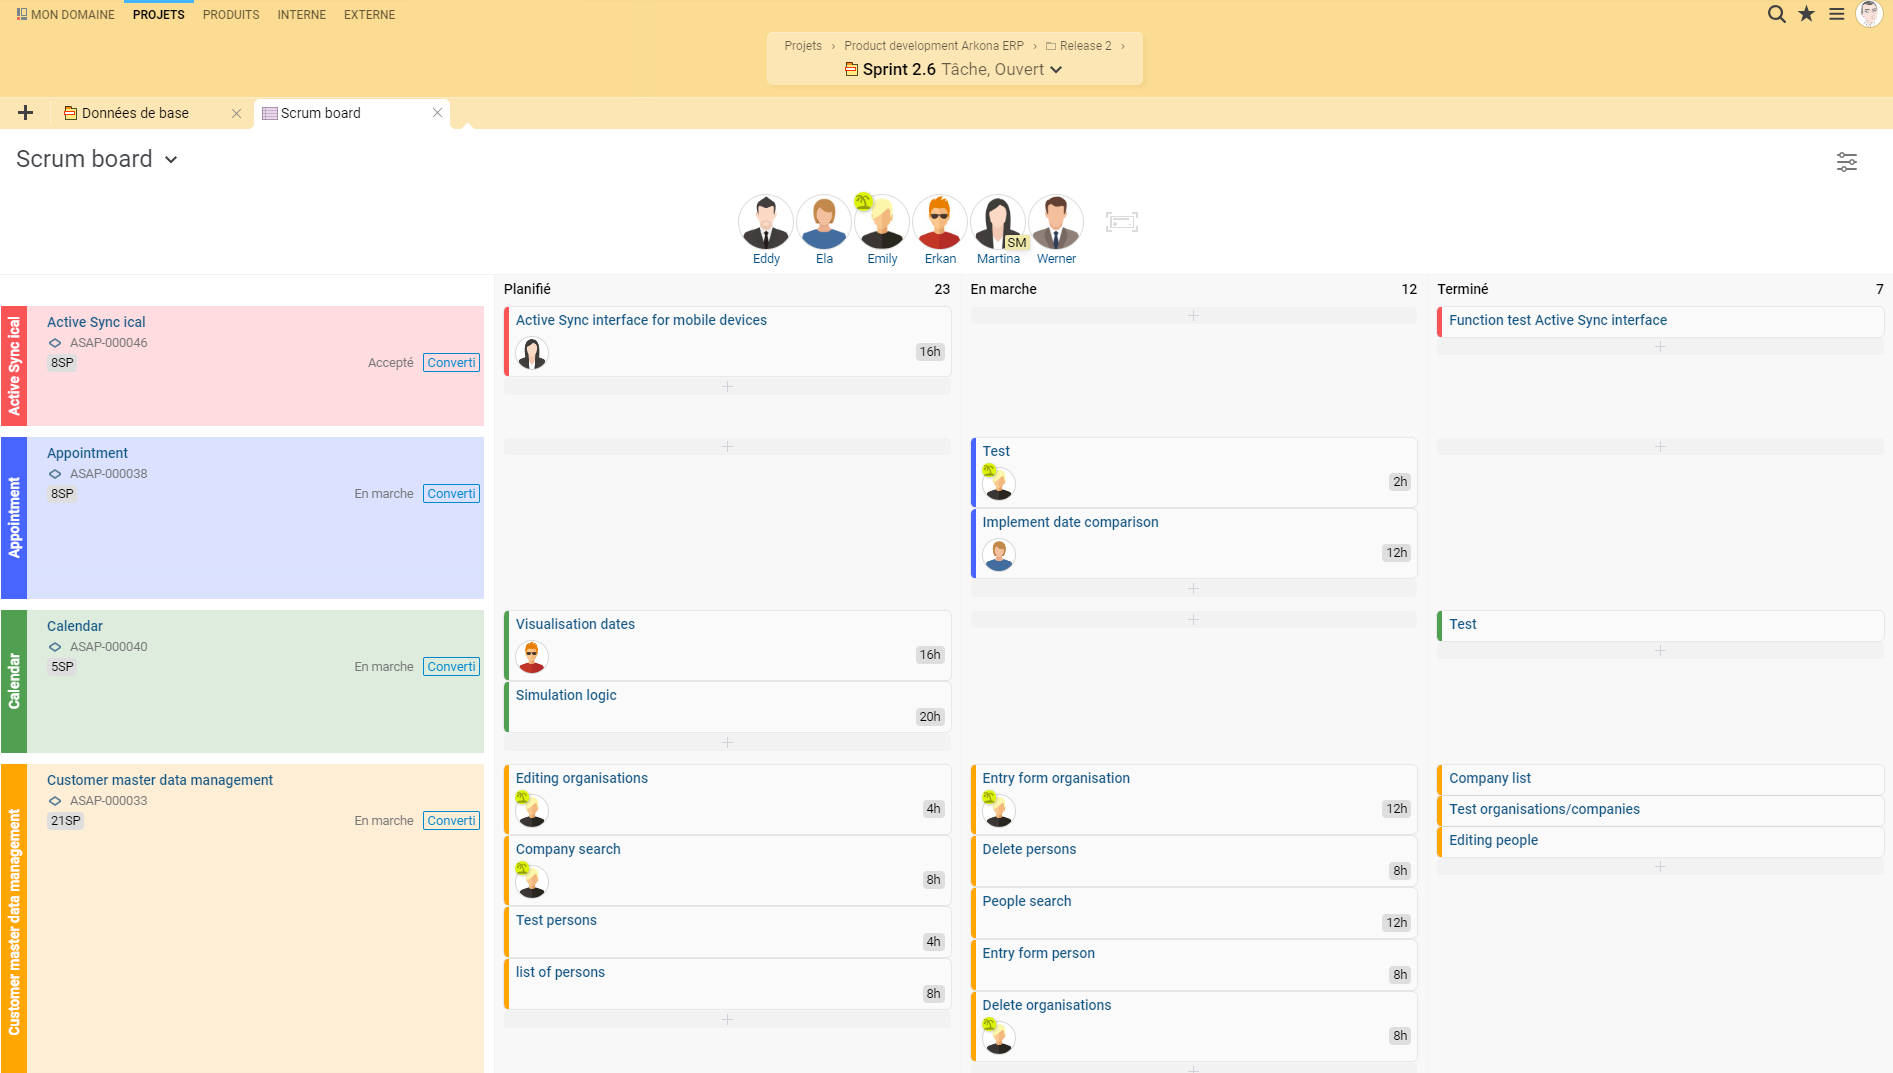Viewport: 1893px width, 1073px height.
Task: Open Calendar story title link
Action: (75, 627)
